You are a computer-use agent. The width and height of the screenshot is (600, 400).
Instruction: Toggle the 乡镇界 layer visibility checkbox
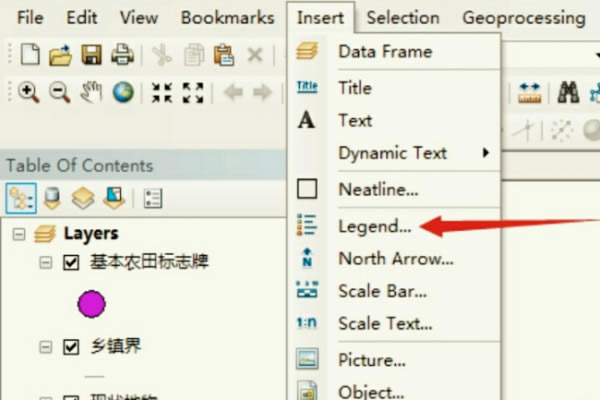[x=71, y=347]
